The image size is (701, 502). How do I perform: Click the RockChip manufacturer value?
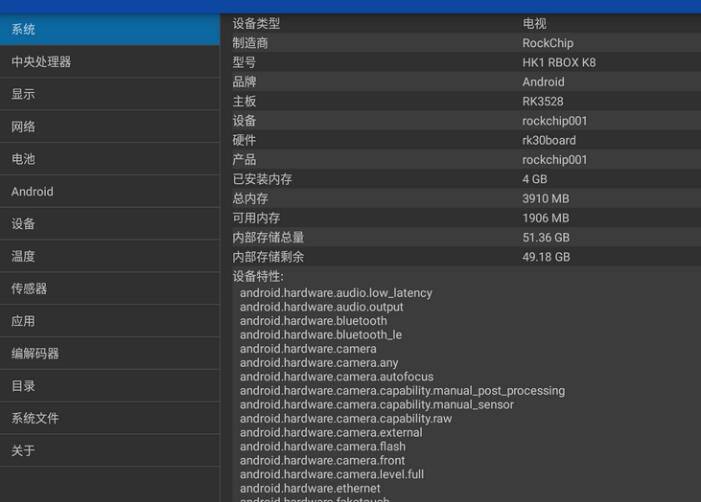point(548,43)
